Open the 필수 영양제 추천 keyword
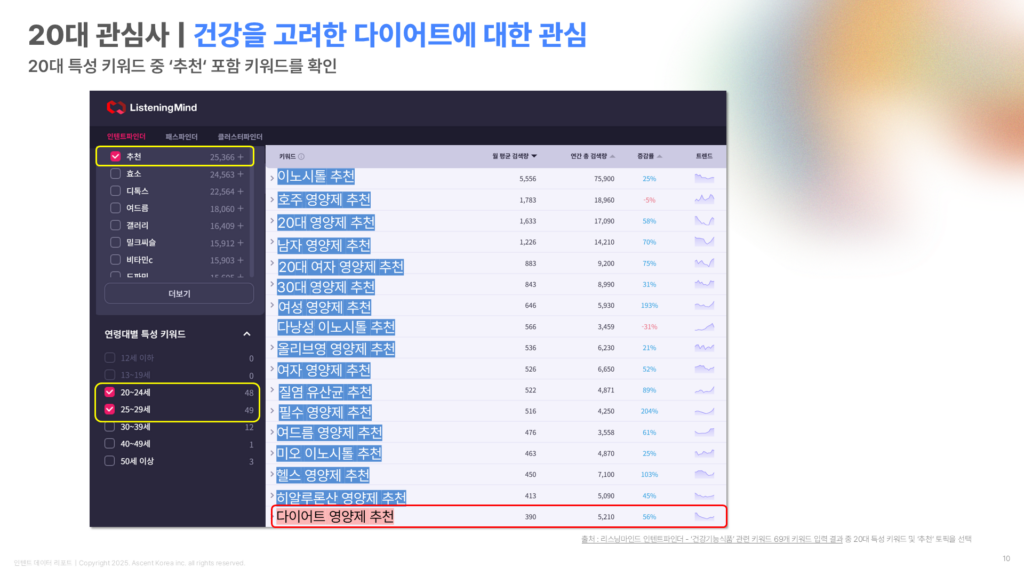This screenshot has width=1024, height=576. coord(325,413)
